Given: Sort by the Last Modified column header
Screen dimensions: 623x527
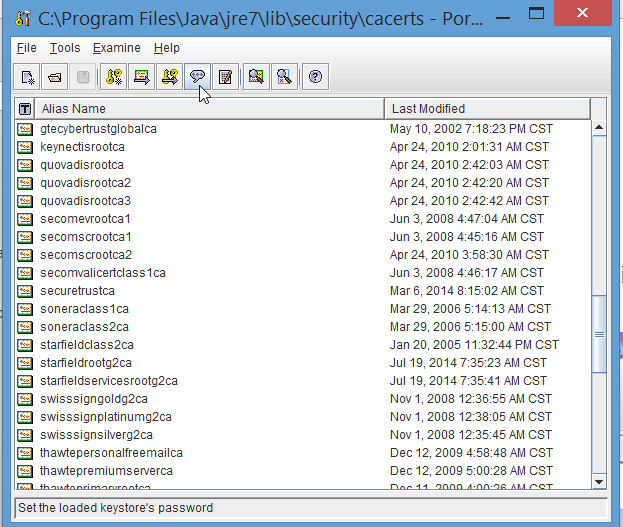Looking at the screenshot, I should pyautogui.click(x=488, y=108).
